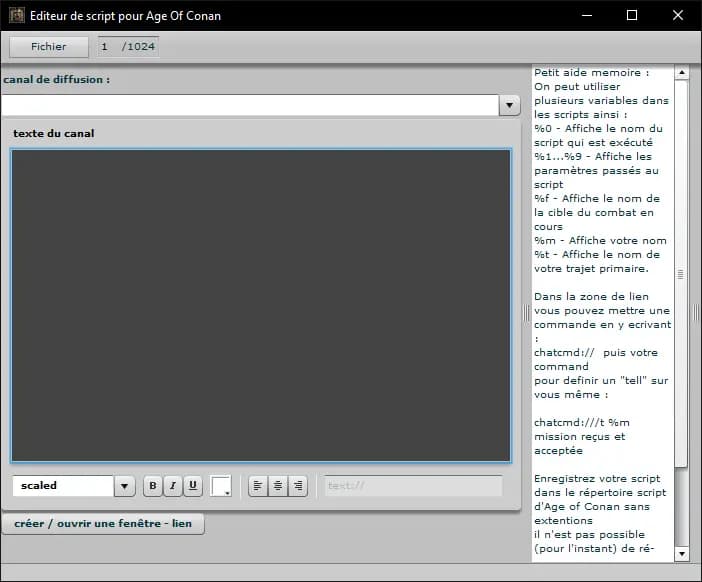The height and width of the screenshot is (582, 702).
Task: Click the canal de diffusion combo box field
Action: click(x=248, y=105)
